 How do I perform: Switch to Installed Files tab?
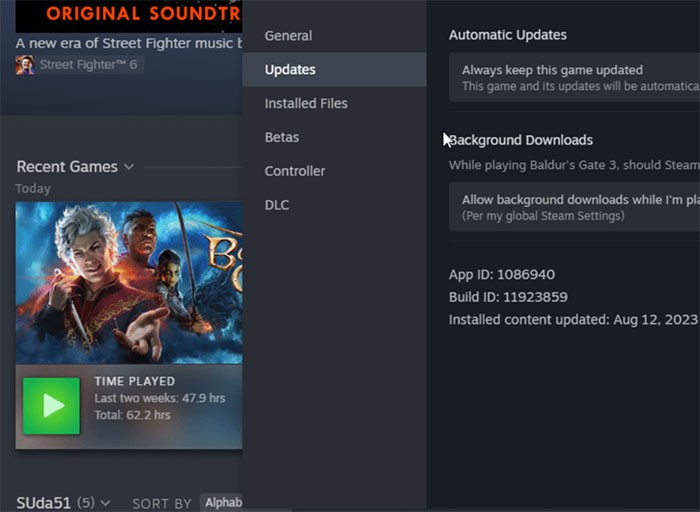click(306, 104)
